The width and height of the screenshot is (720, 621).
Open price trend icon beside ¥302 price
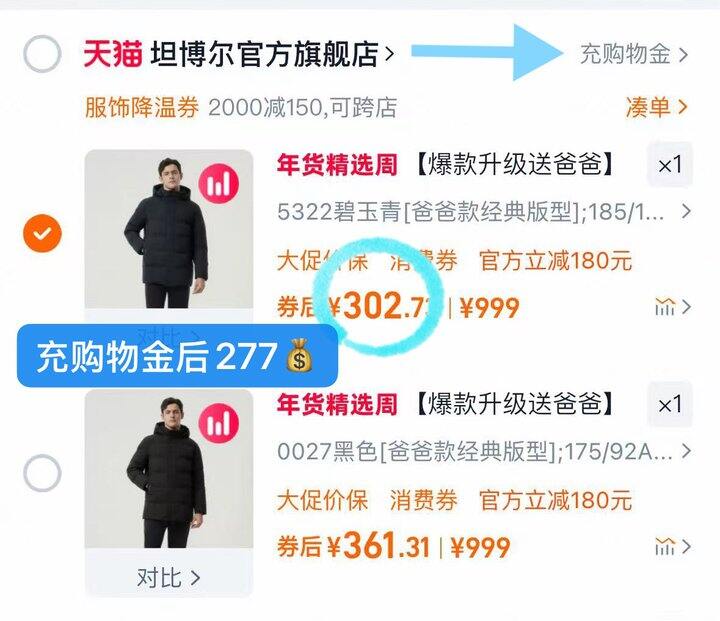coord(673,307)
